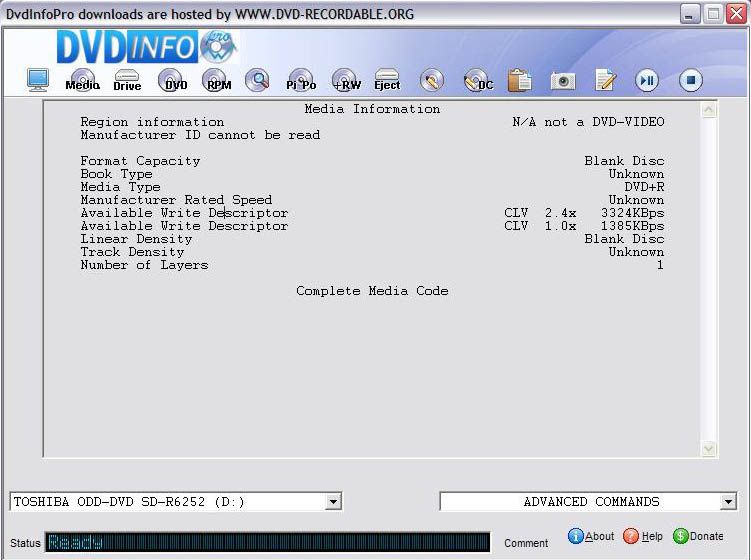This screenshot has width=751, height=560.
Task: Open the ADVANCED COMMANDS dropdown
Action: (x=728, y=502)
